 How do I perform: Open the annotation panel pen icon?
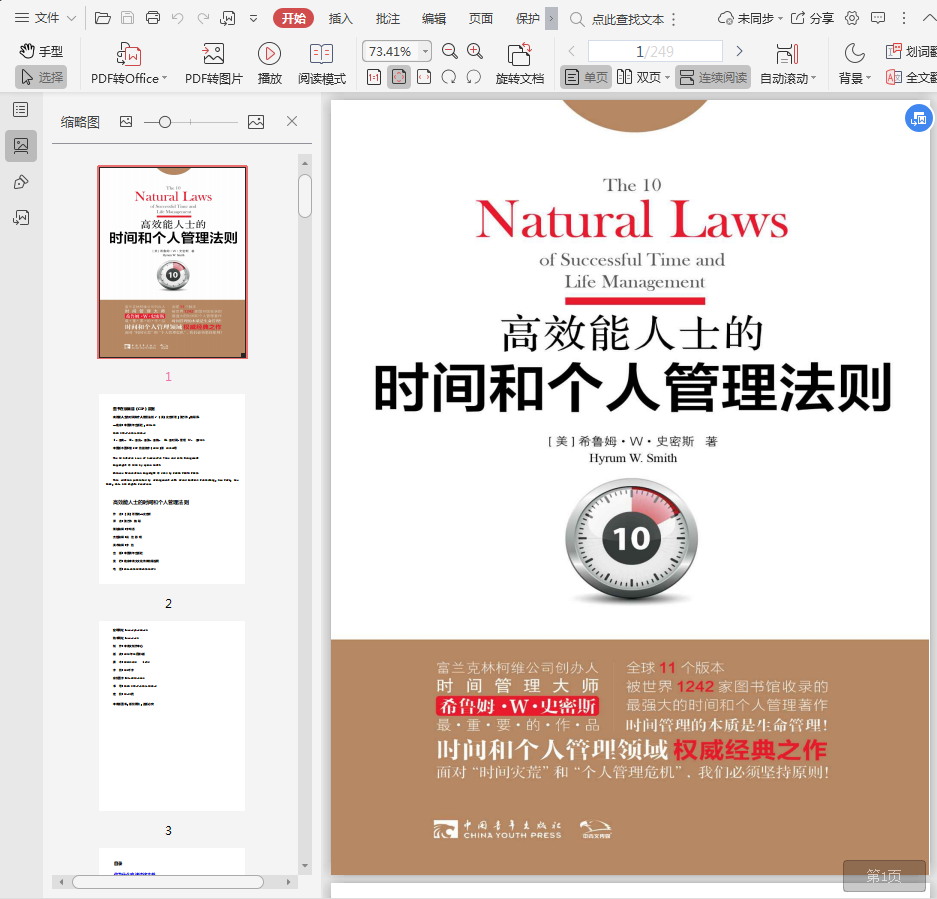point(21,182)
